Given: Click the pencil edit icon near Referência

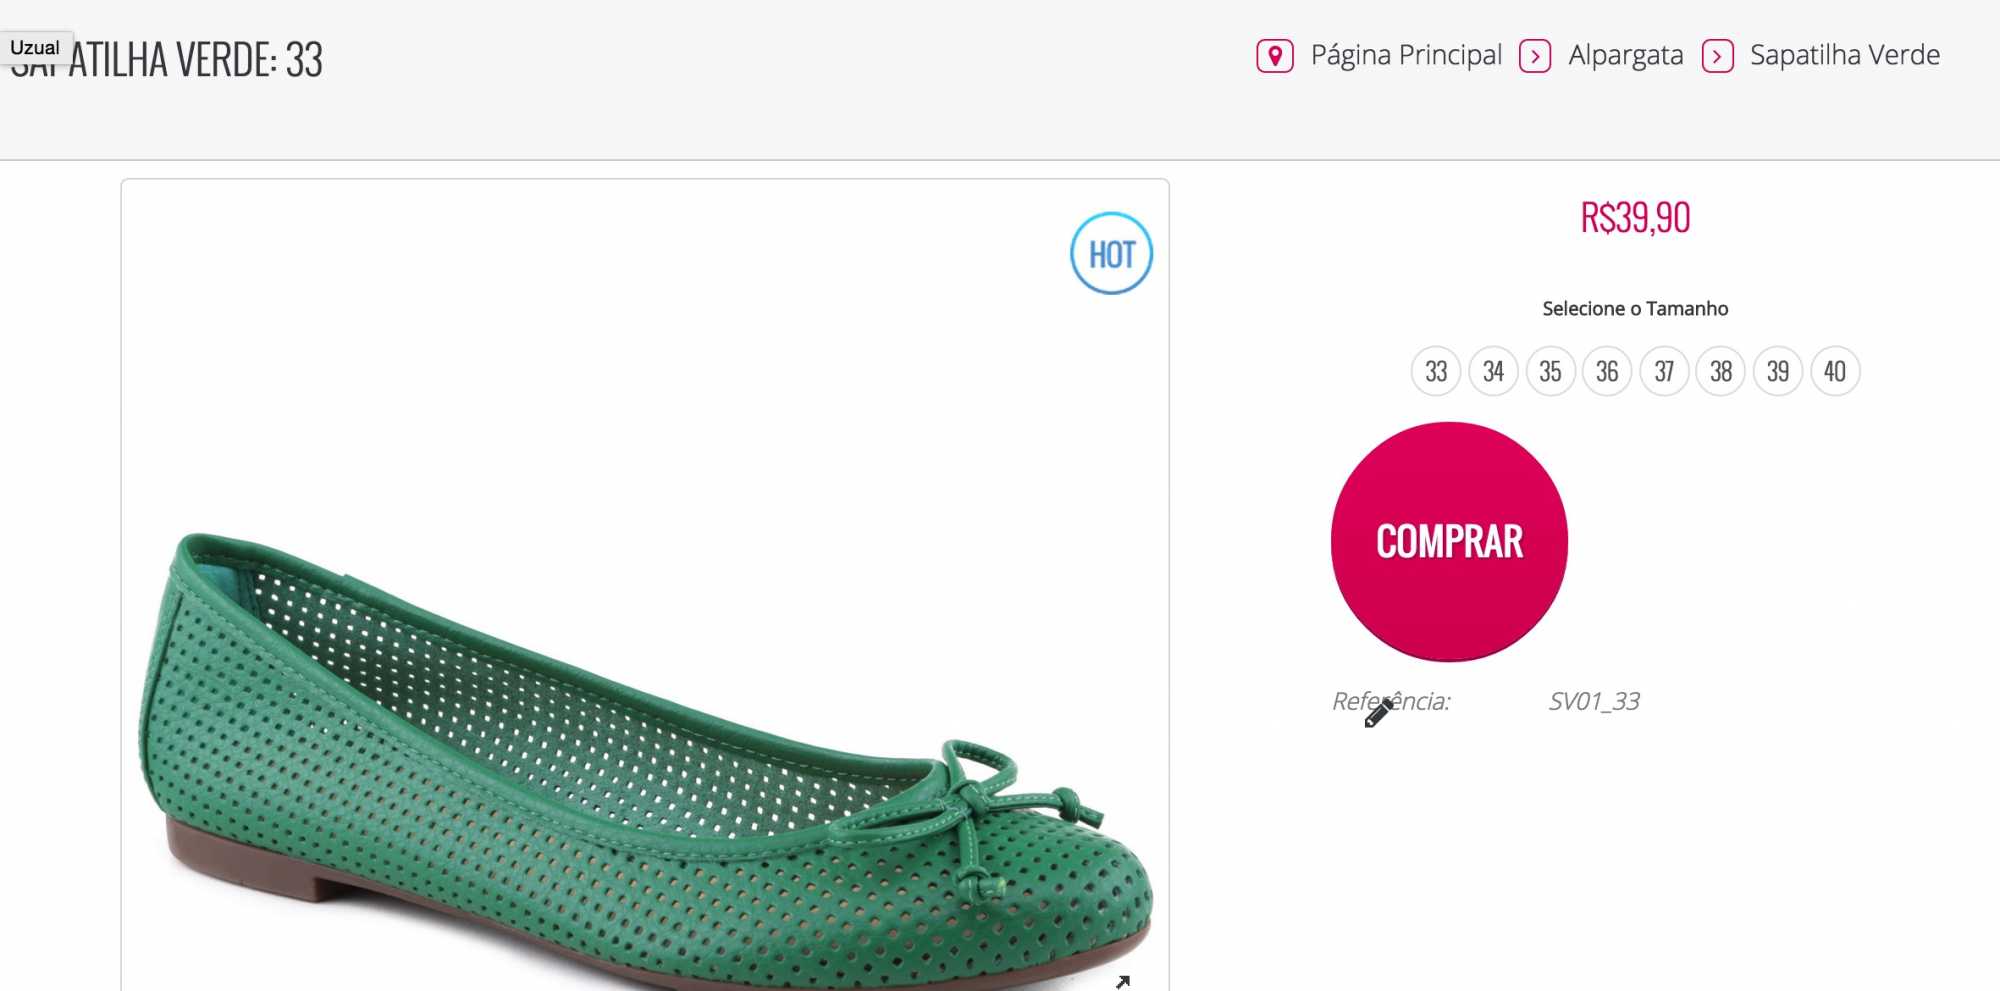Looking at the screenshot, I should 1378,713.
